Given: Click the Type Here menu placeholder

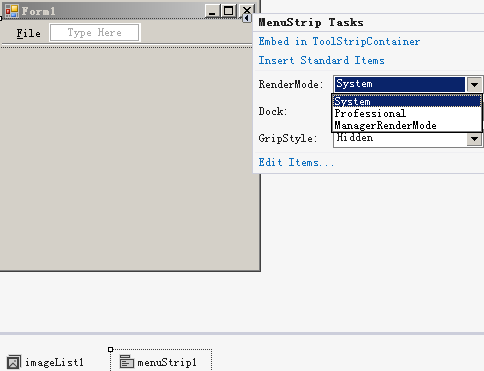Looking at the screenshot, I should tap(95, 33).
